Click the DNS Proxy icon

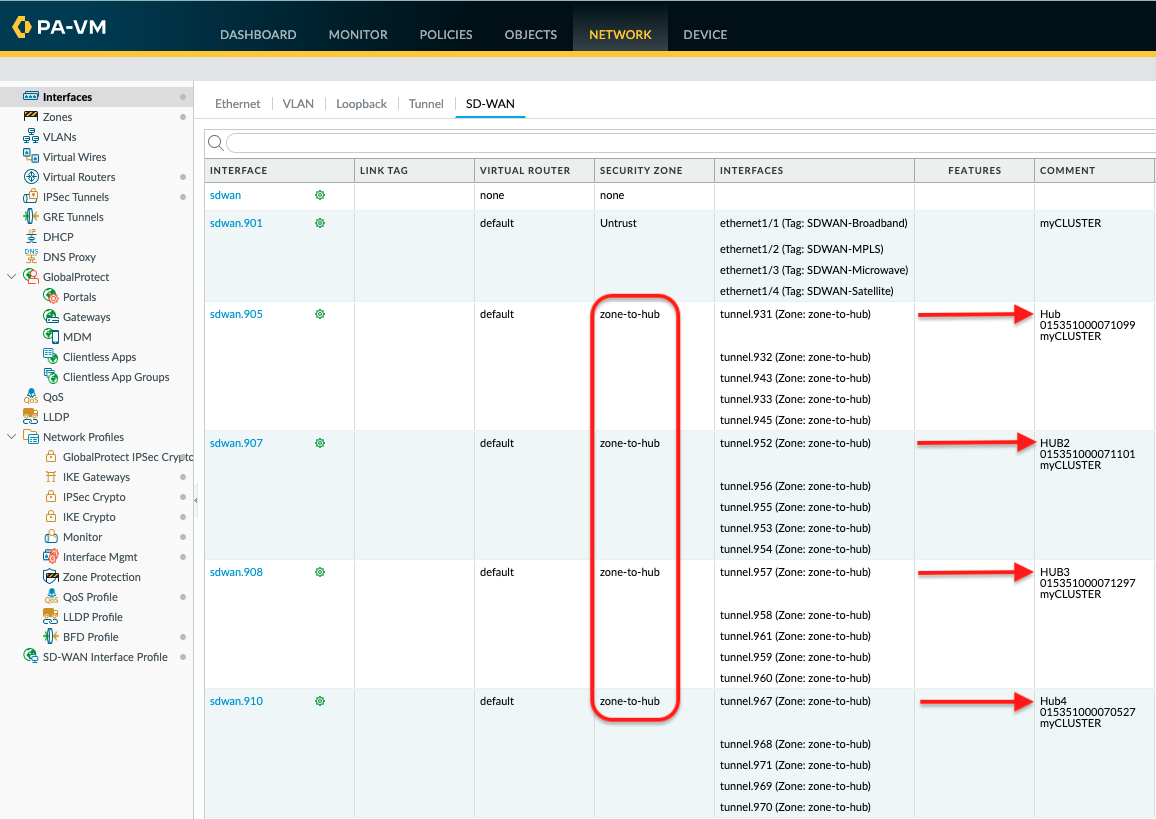(x=31, y=257)
